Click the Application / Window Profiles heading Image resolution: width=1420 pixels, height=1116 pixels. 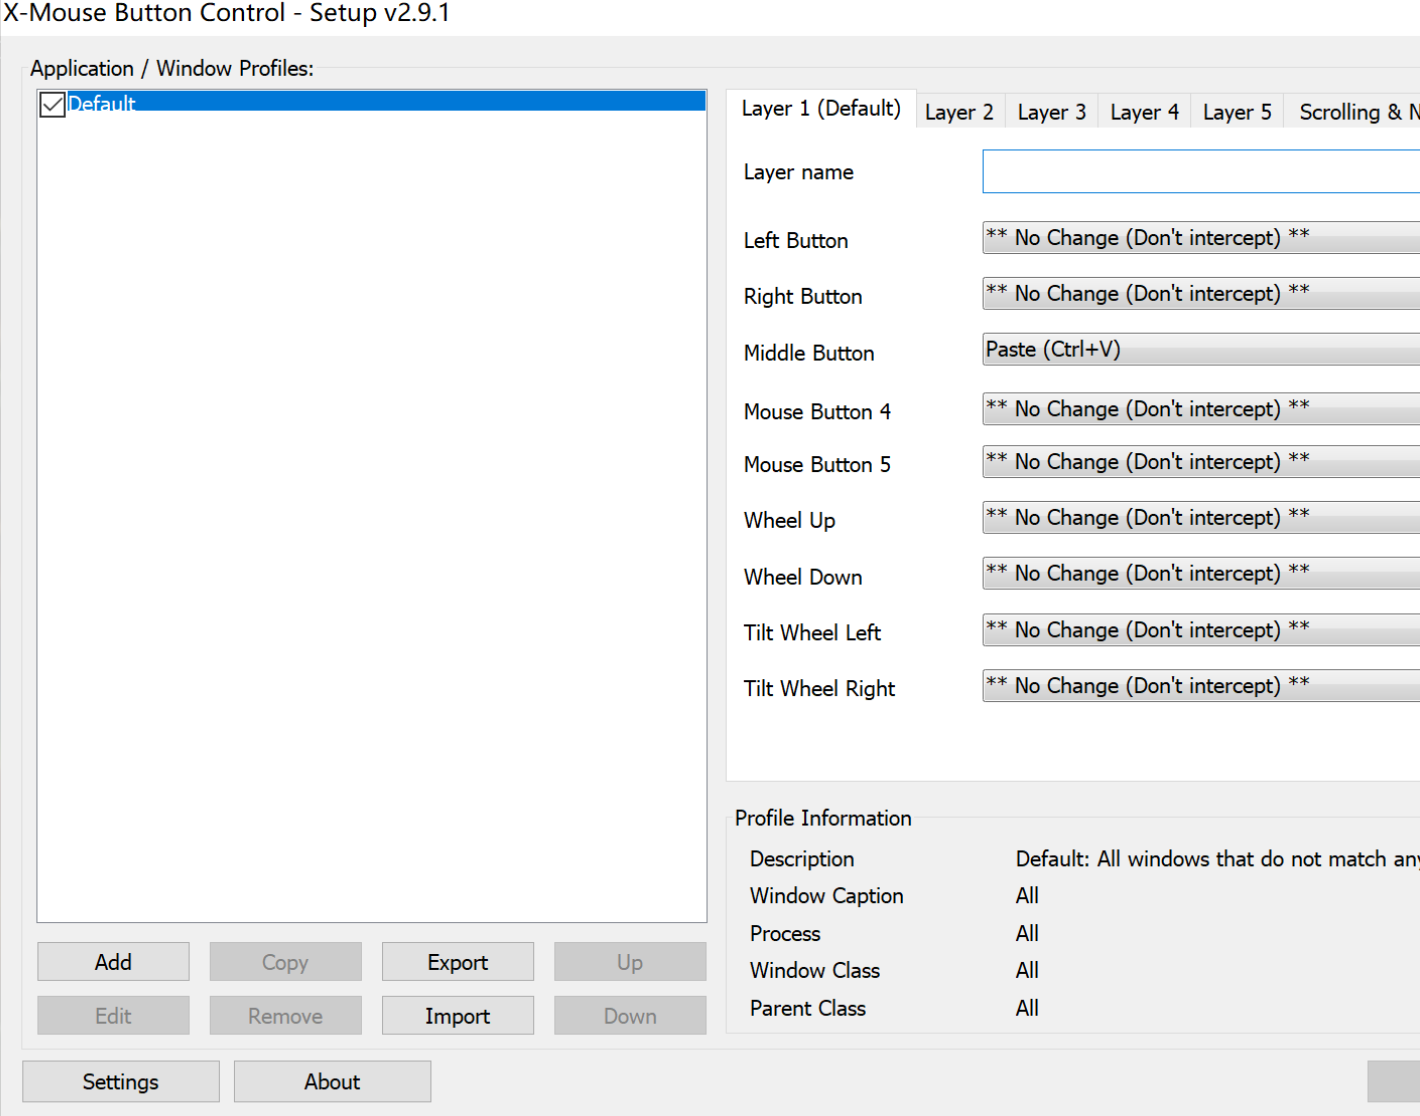pyautogui.click(x=172, y=69)
